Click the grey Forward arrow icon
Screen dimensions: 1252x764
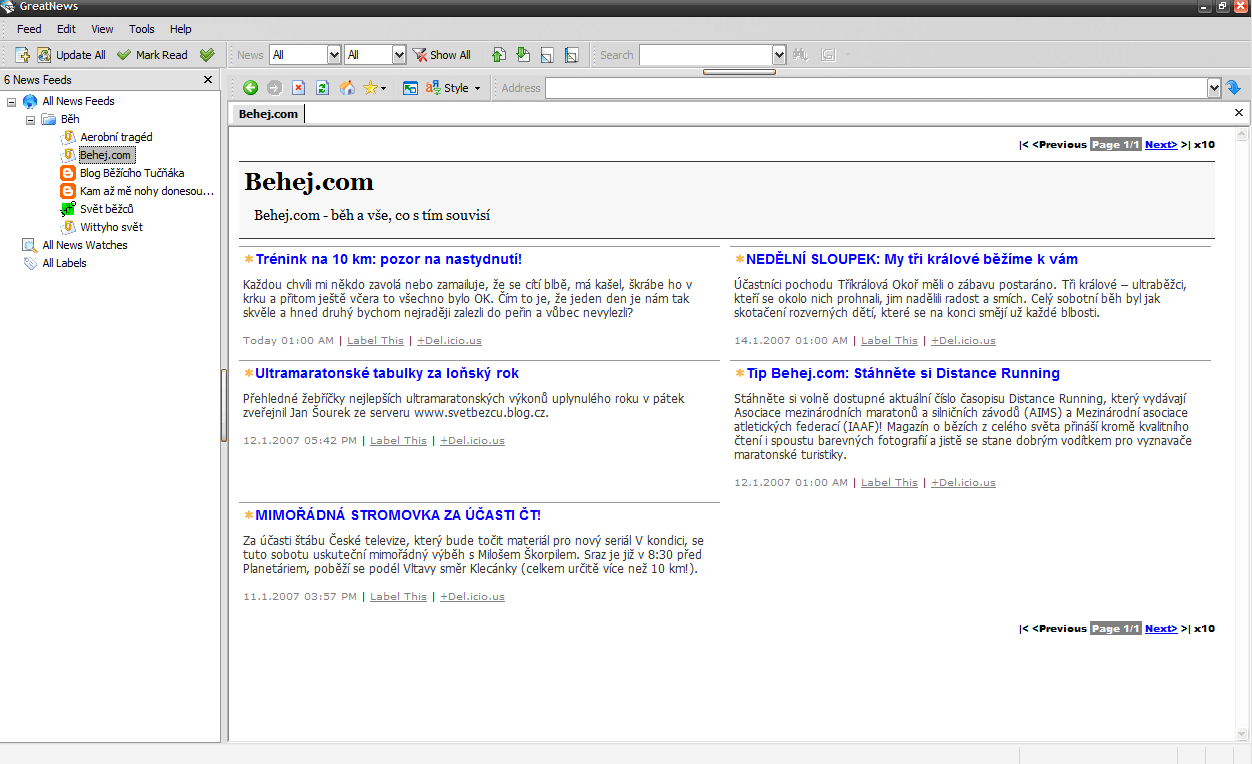(274, 88)
